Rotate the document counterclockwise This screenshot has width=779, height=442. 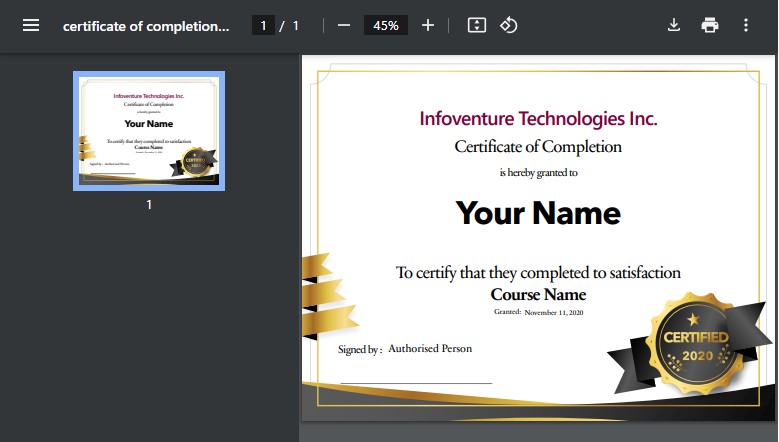[509, 25]
